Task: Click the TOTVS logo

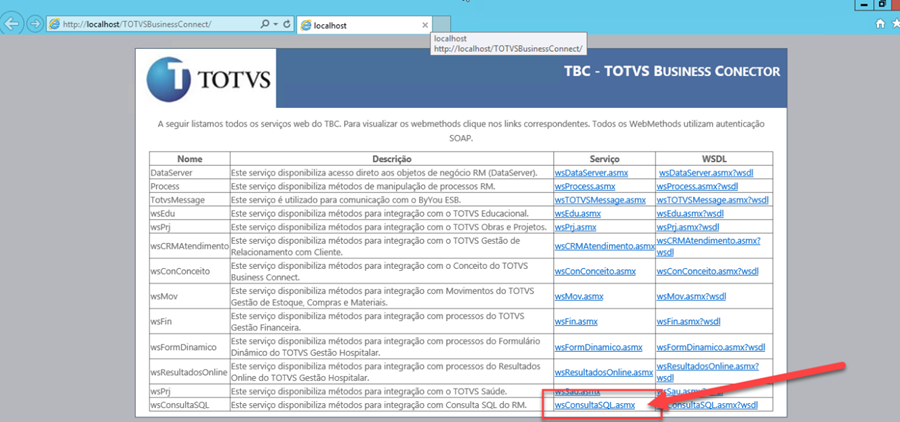Action: [208, 79]
